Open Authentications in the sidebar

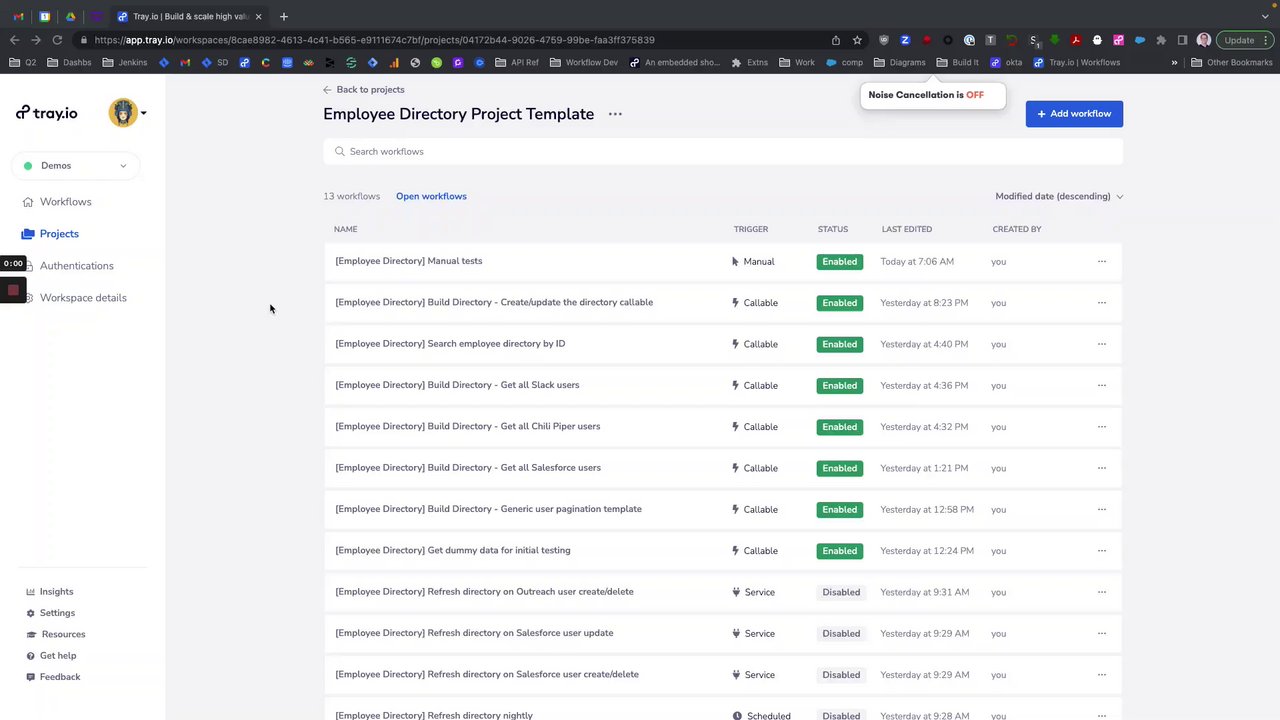click(x=76, y=266)
